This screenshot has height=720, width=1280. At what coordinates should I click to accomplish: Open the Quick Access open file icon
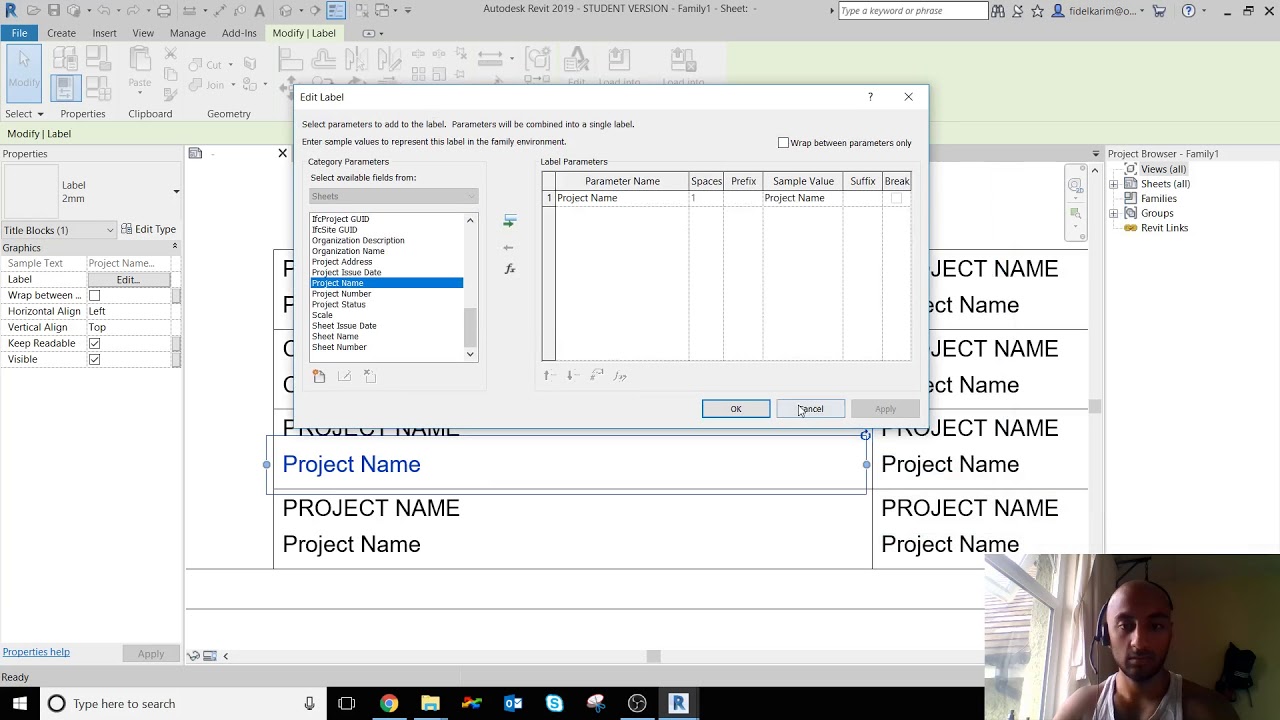33,10
